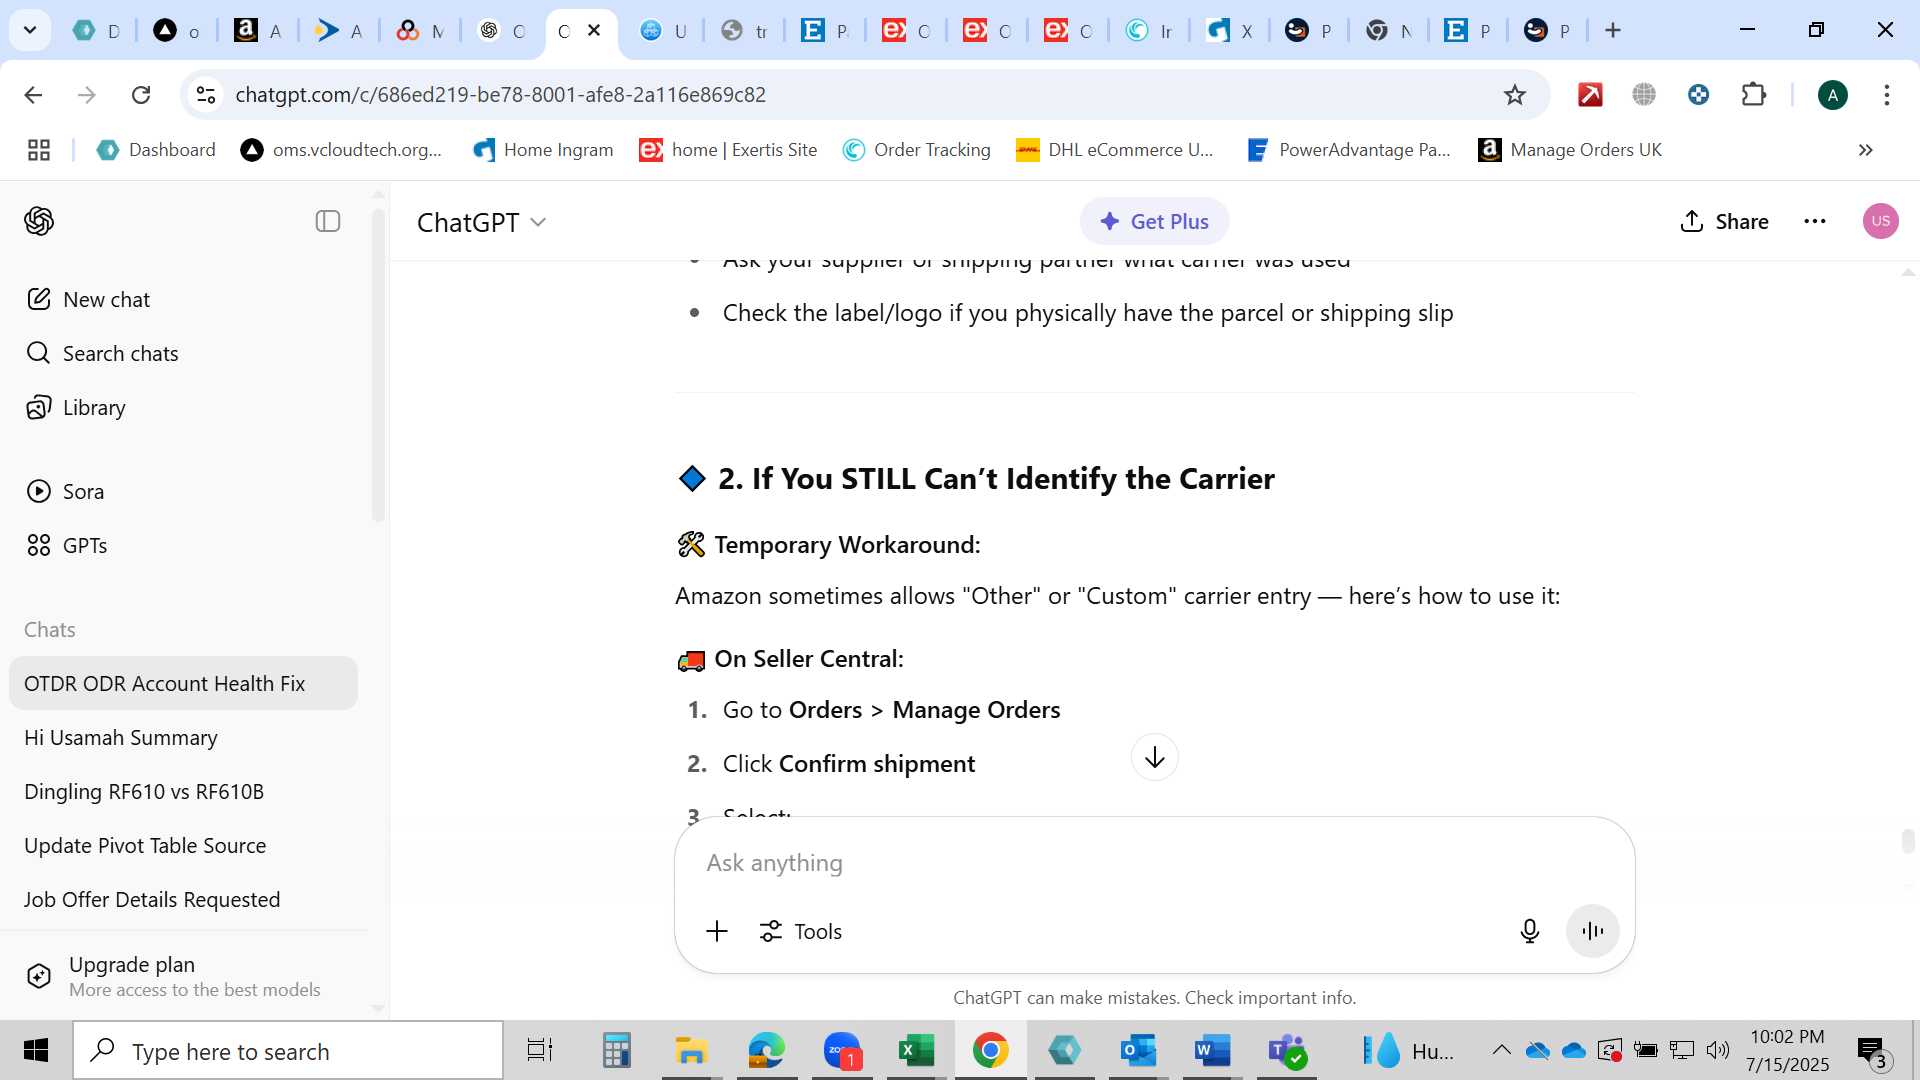Switch to the Amazon tab labeled A

(x=258, y=31)
